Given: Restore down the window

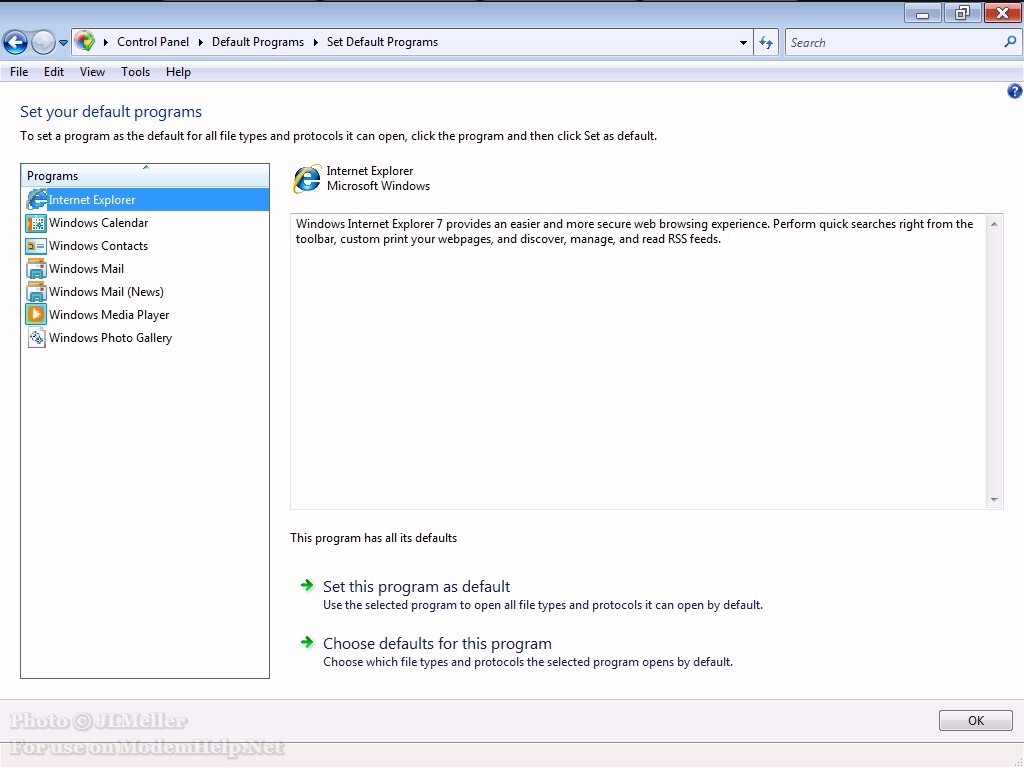Looking at the screenshot, I should [x=962, y=13].
